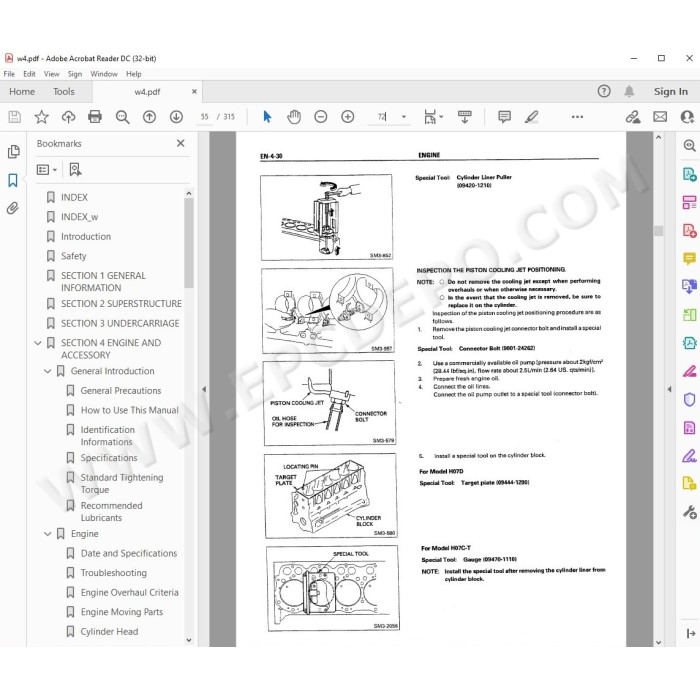The image size is (700, 700).
Task: Activate the Selection arrow tool
Action: click(267, 117)
